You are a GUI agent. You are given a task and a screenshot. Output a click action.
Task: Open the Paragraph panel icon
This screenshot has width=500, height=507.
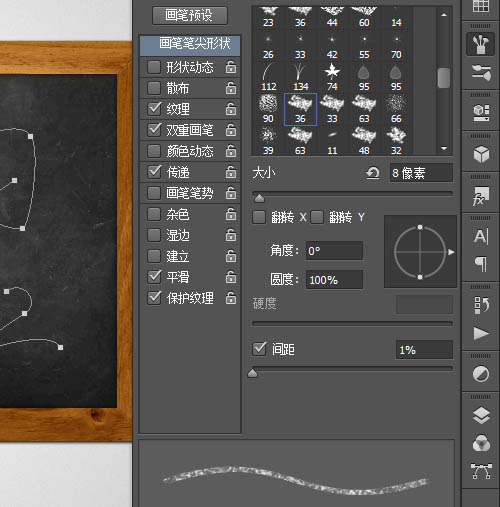[481, 264]
